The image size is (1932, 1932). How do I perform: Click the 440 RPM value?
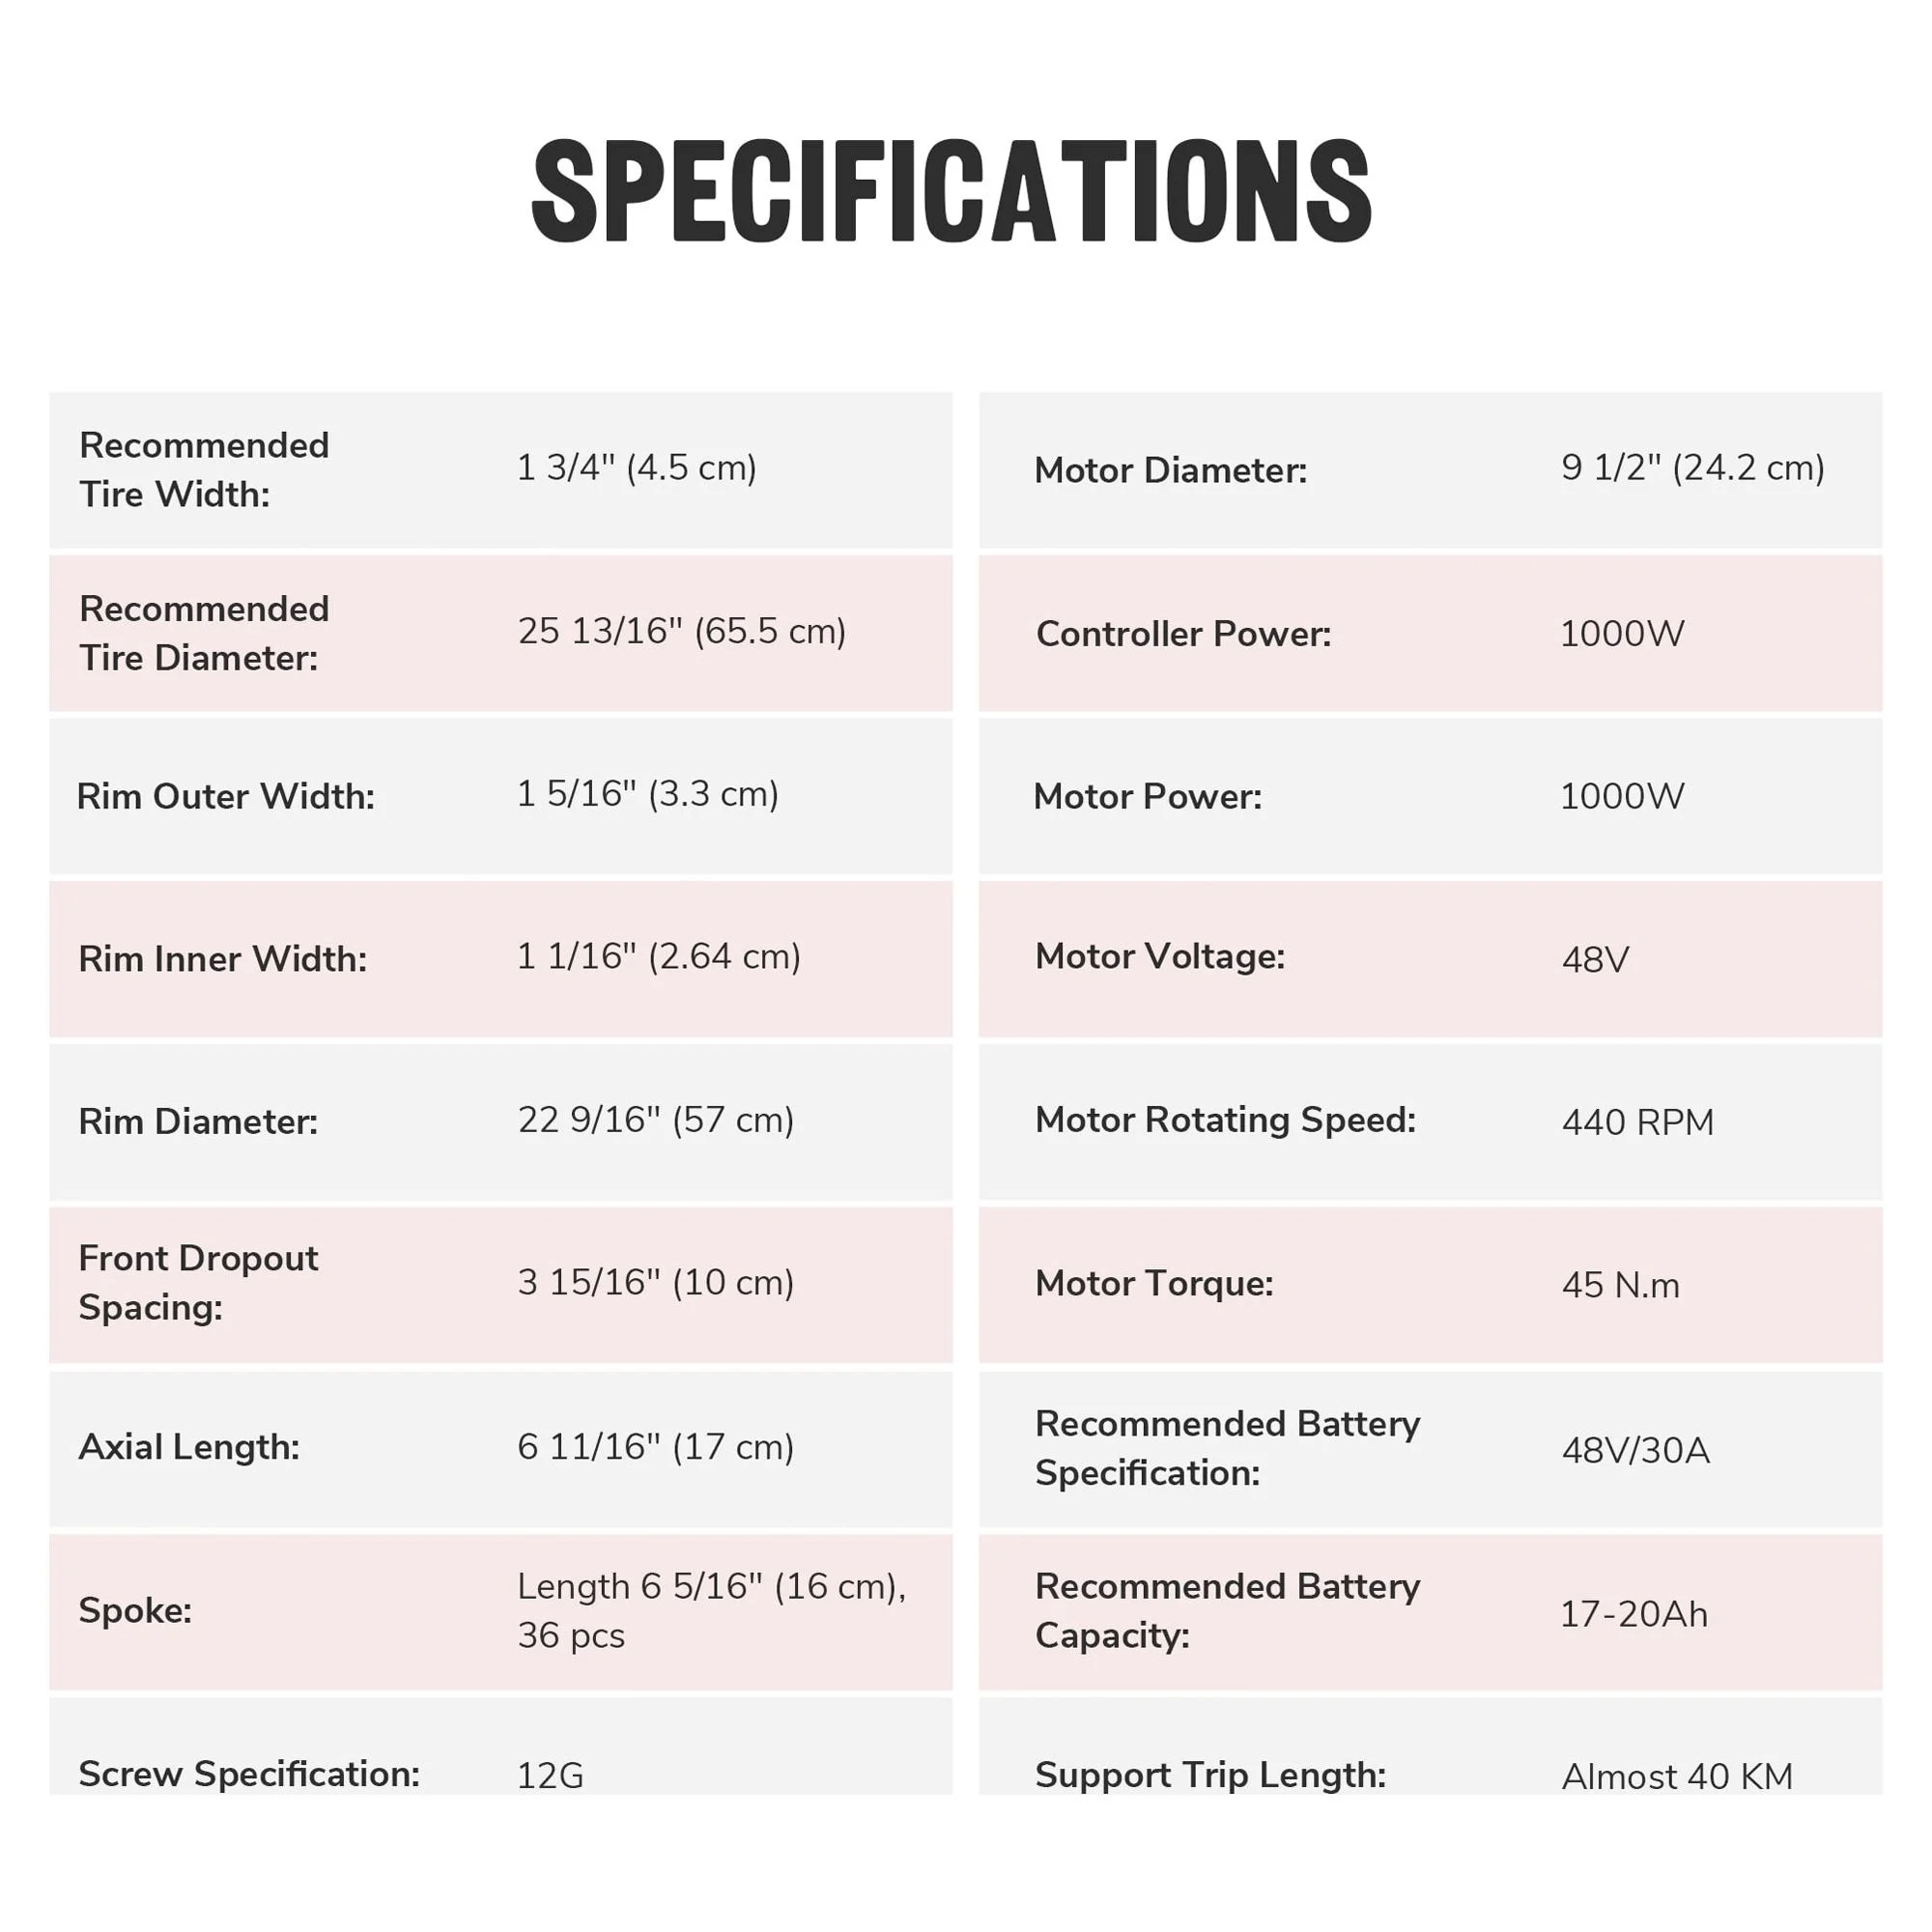pos(1637,1122)
